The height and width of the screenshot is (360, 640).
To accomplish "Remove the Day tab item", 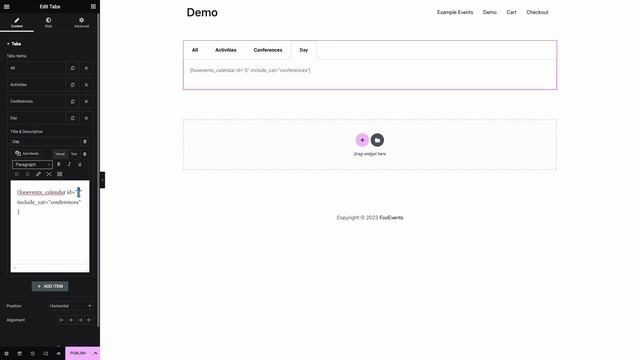I will coord(86,118).
